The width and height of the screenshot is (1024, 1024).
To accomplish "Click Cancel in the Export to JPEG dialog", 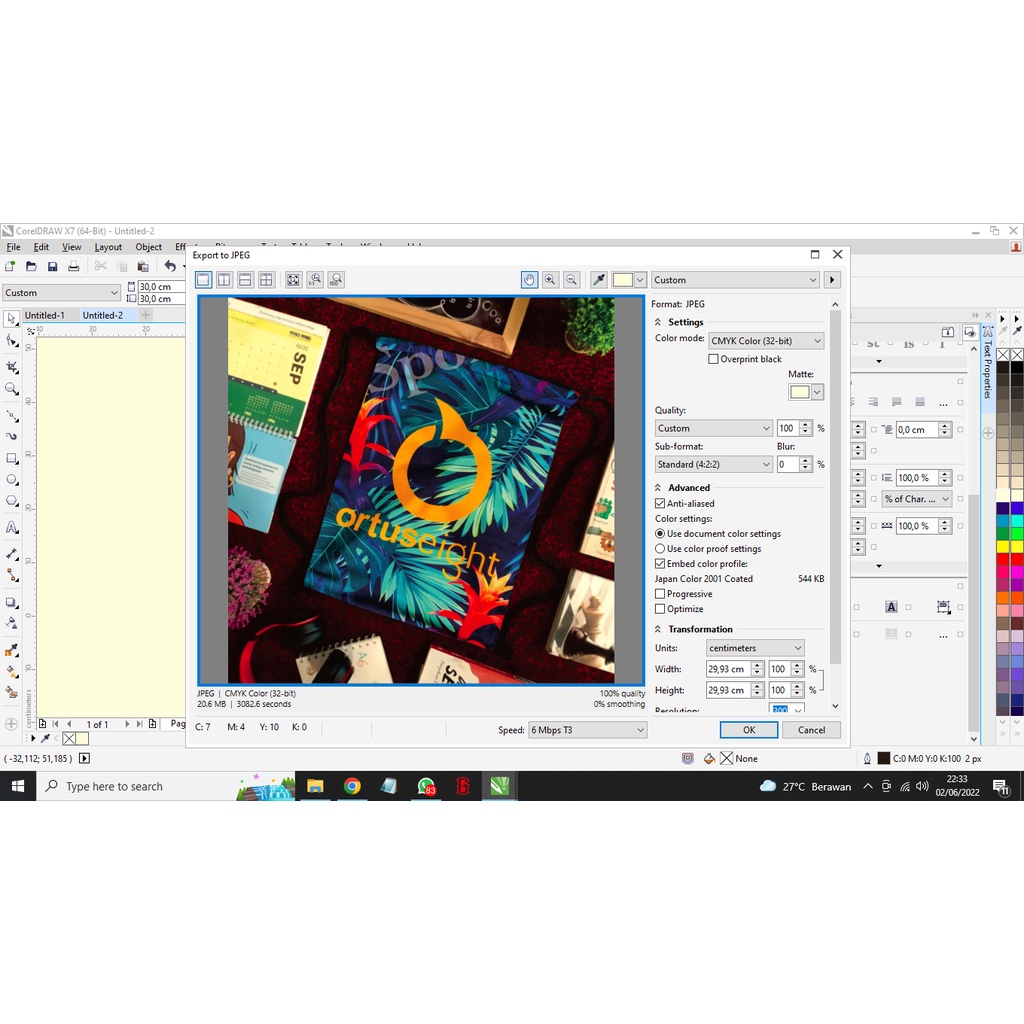I will pyautogui.click(x=811, y=730).
